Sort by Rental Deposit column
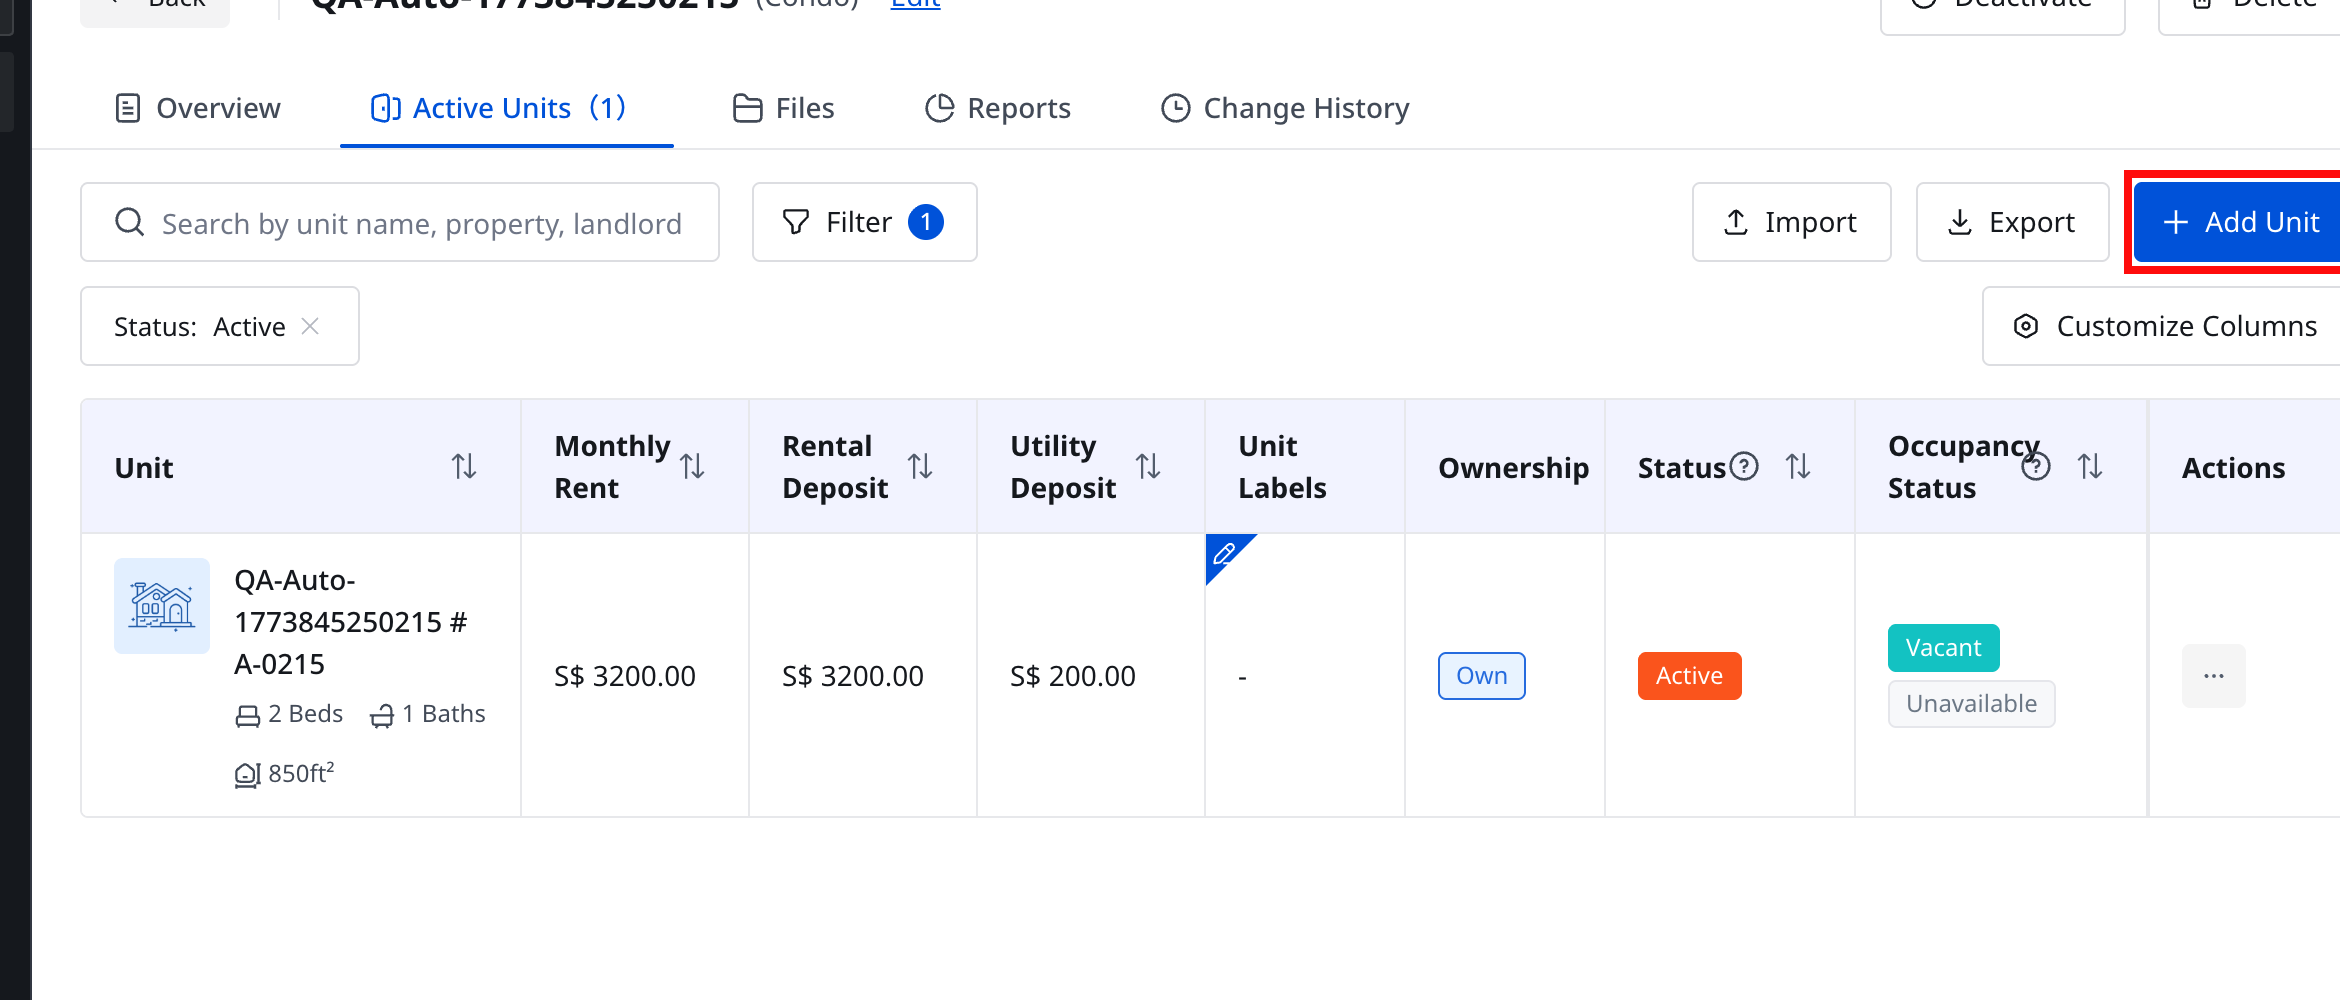This screenshot has height=1000, width=2340. tap(920, 467)
